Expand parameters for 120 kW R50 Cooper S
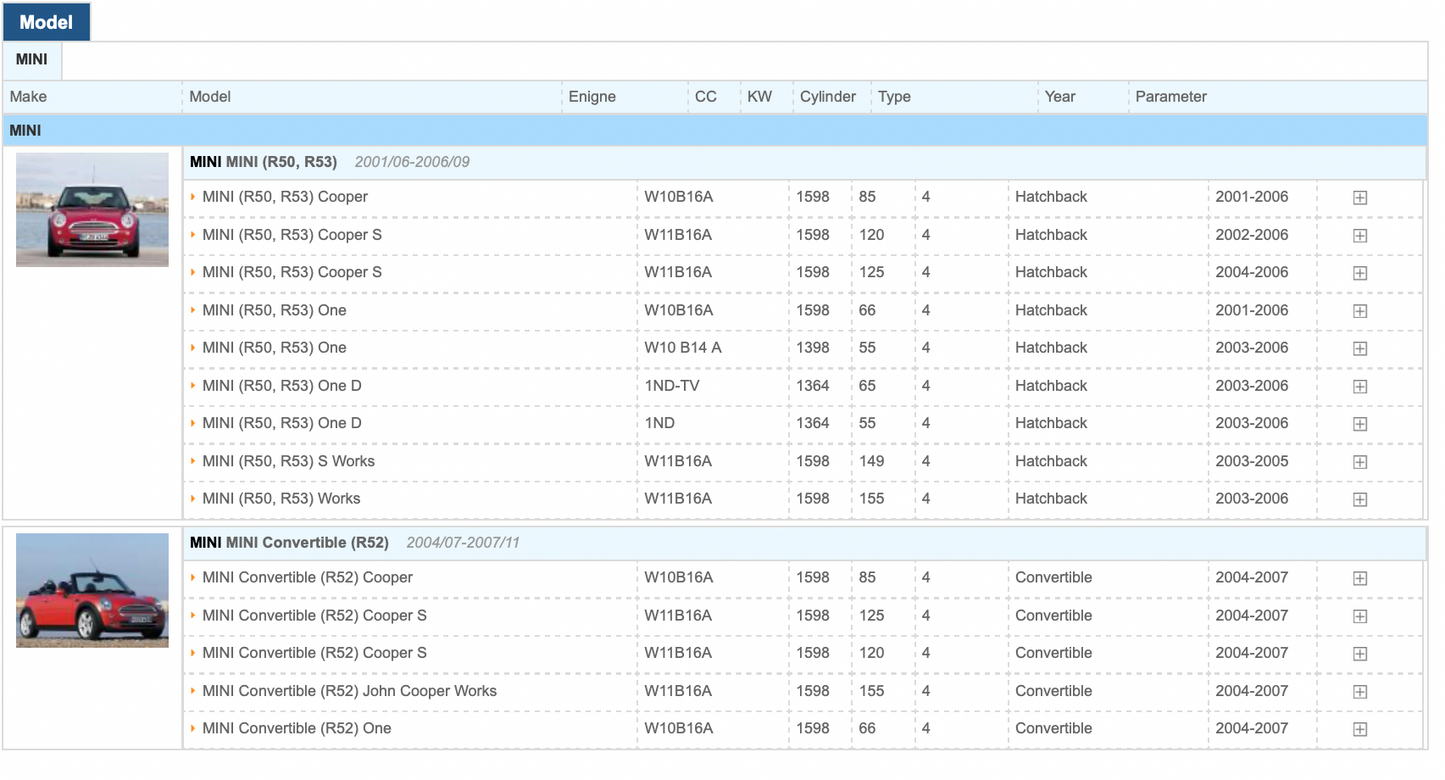This screenshot has width=1445, height=780. (x=1360, y=236)
